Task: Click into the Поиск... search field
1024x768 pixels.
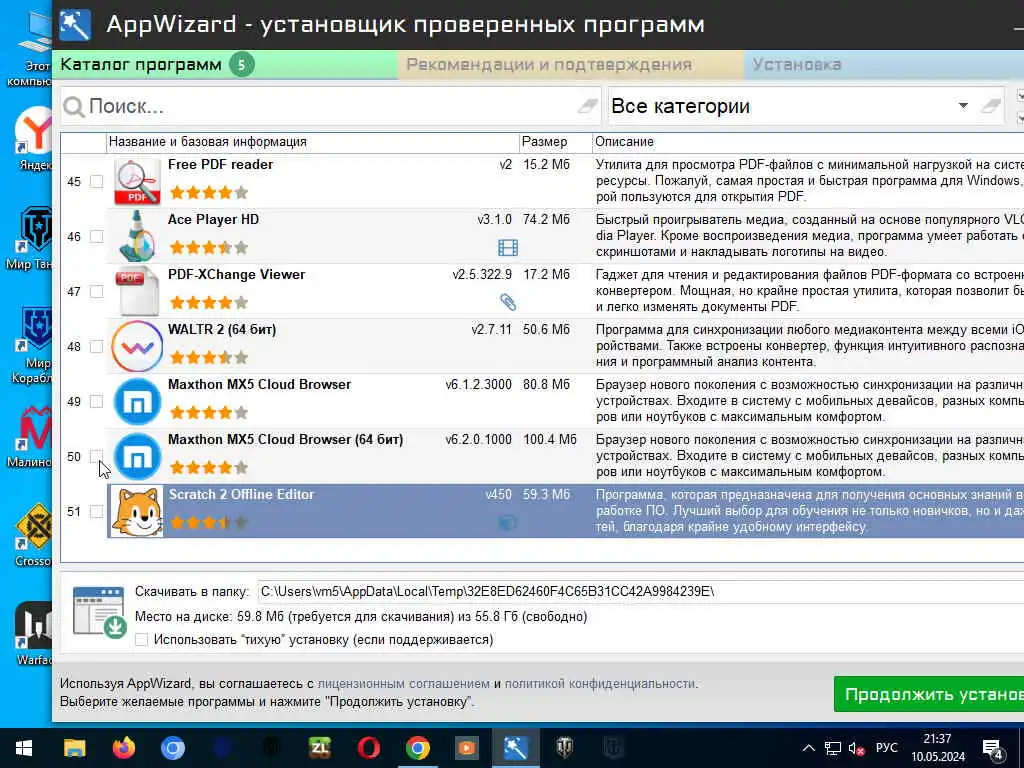Action: coord(331,106)
